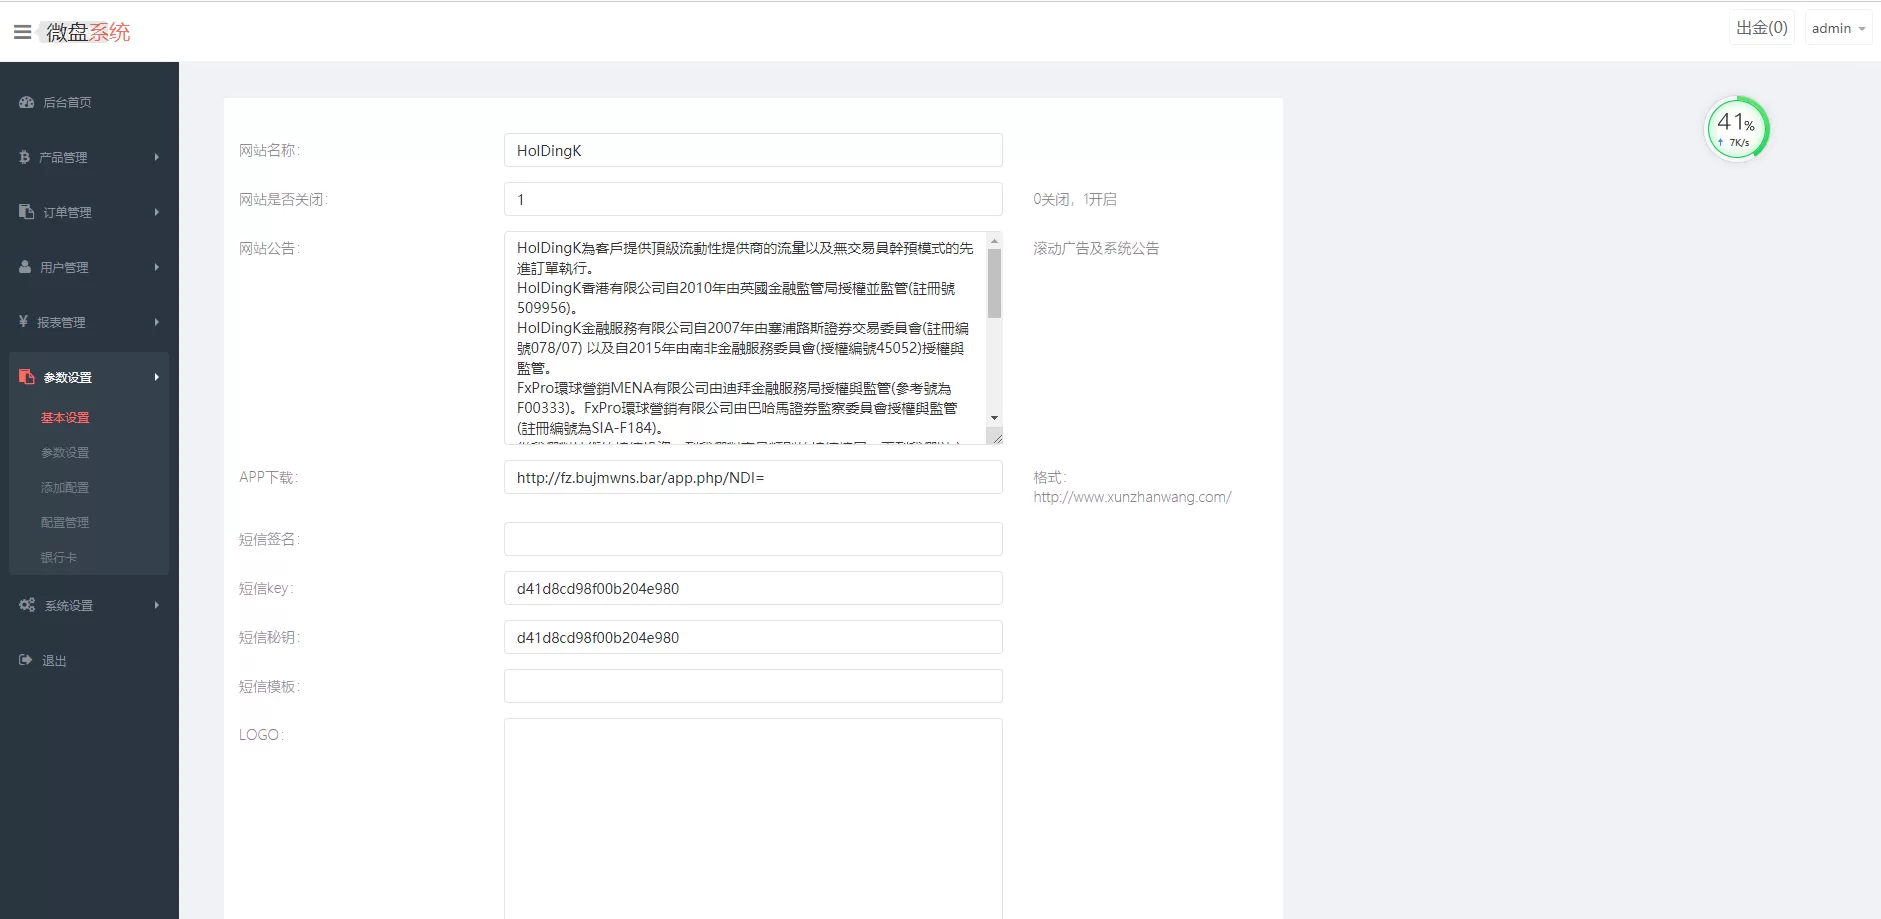Click the 出金(0) button
The height and width of the screenshot is (919, 1881).
[x=1761, y=28]
